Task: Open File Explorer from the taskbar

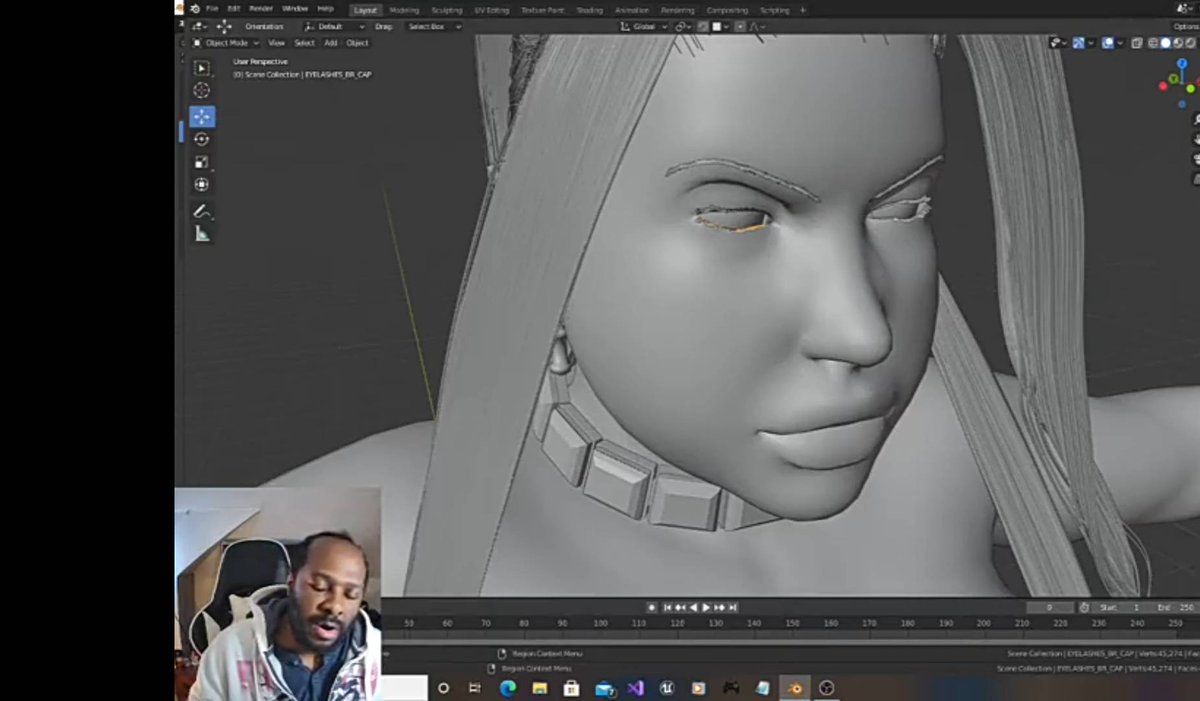Action: click(539, 688)
